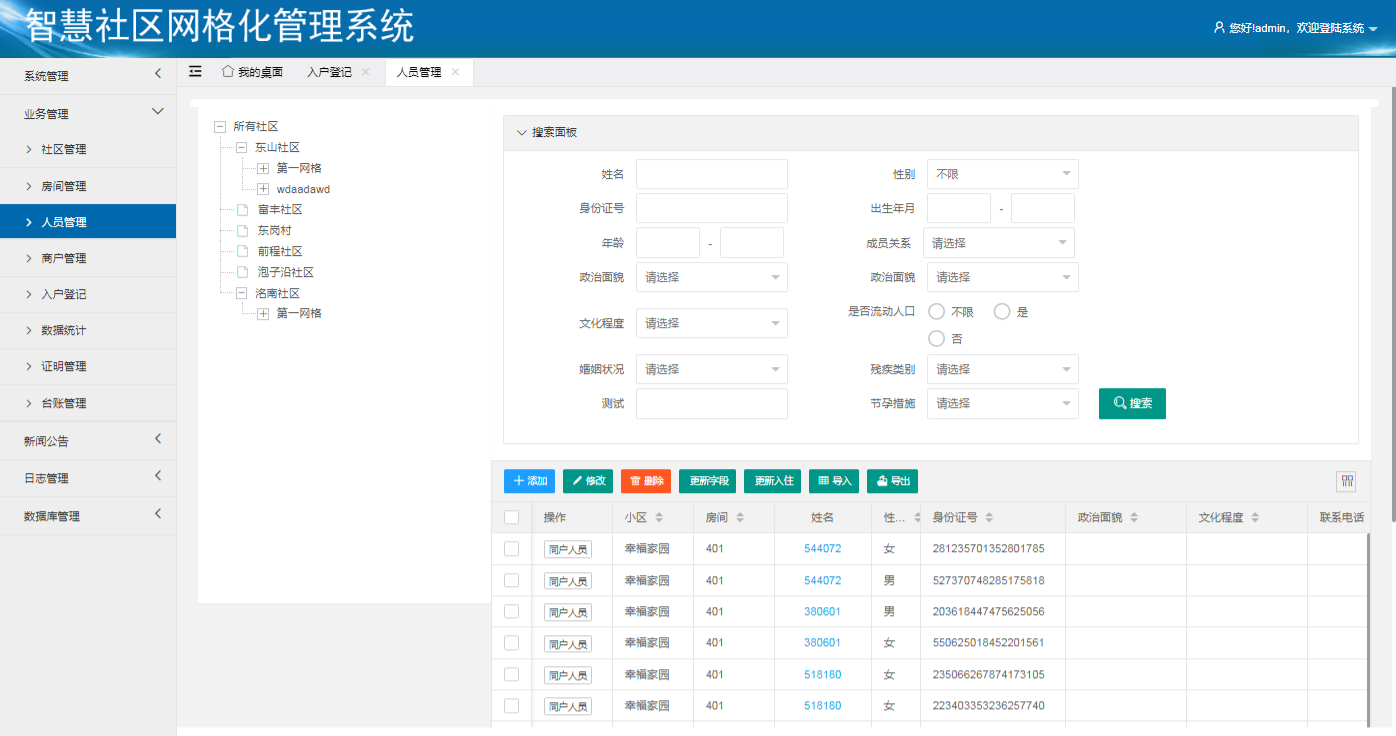The width and height of the screenshot is (1396, 736).
Task: Check the first row's checkbox in the table
Action: point(511,548)
